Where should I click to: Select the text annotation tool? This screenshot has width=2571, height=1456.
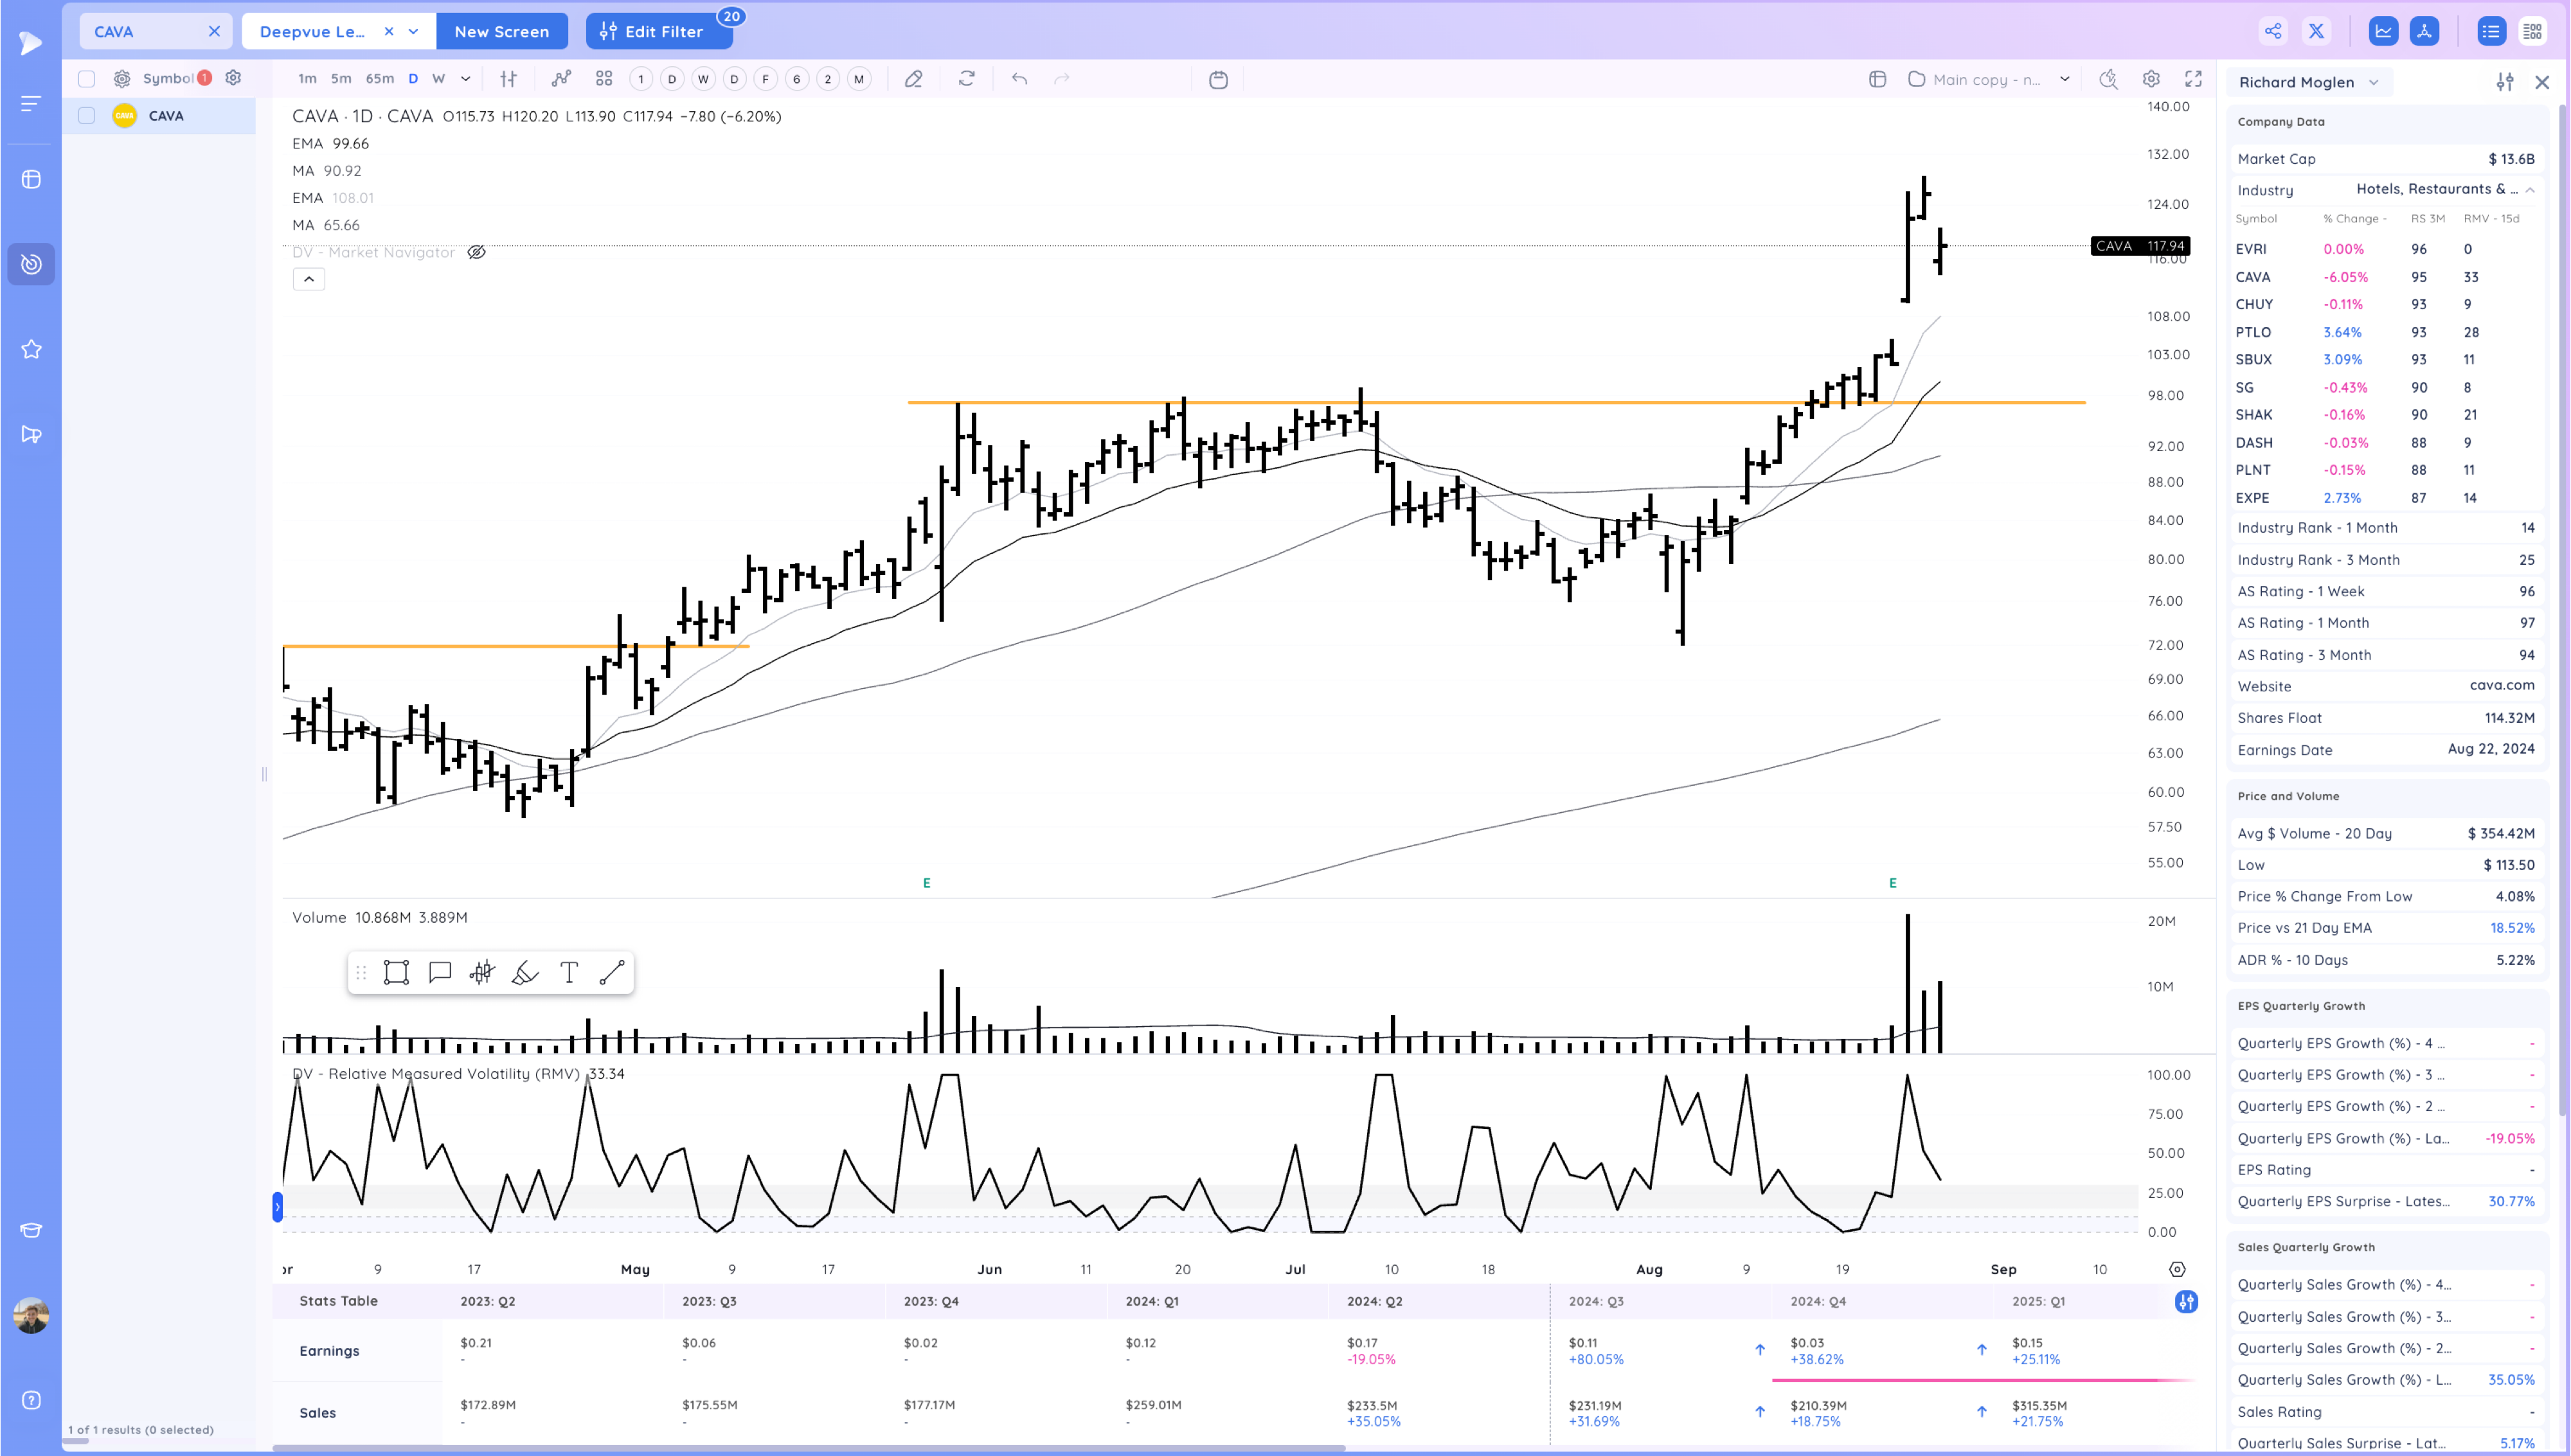click(x=569, y=973)
